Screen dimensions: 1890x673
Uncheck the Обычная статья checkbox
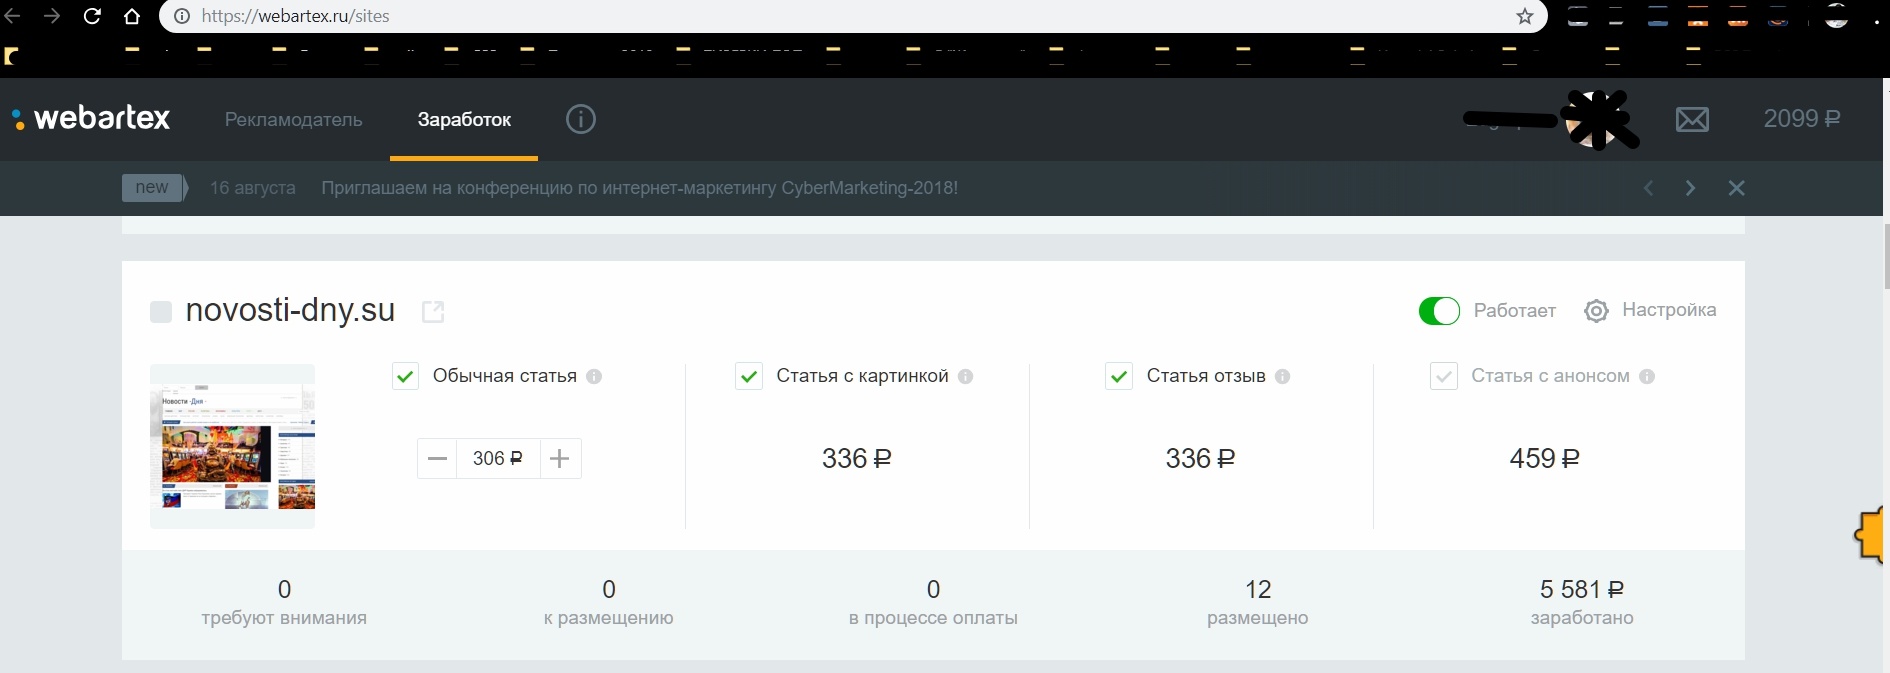(405, 377)
